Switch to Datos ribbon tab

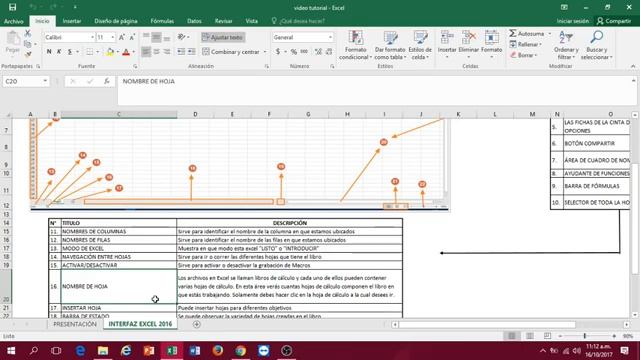coord(194,21)
